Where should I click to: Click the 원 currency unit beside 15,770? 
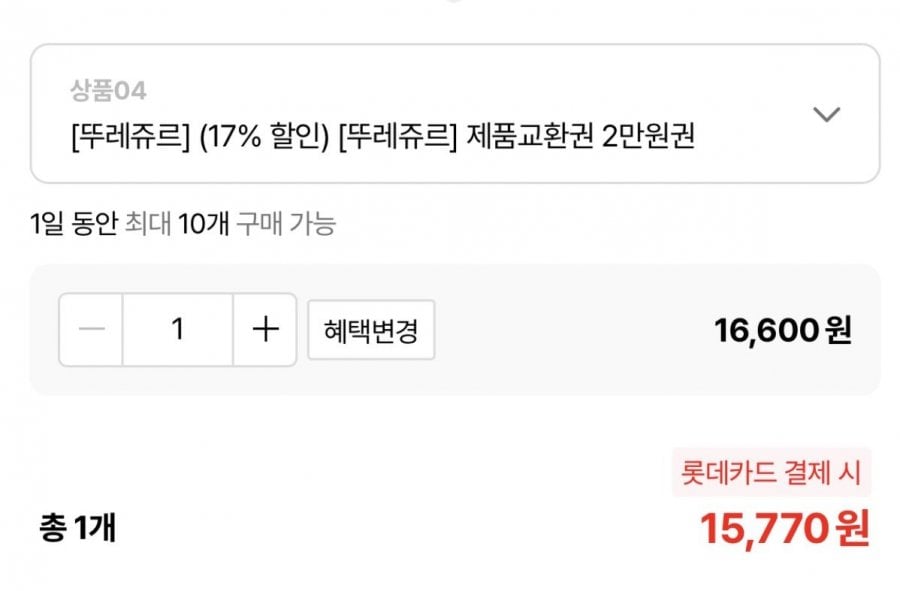pyautogui.click(x=850, y=528)
